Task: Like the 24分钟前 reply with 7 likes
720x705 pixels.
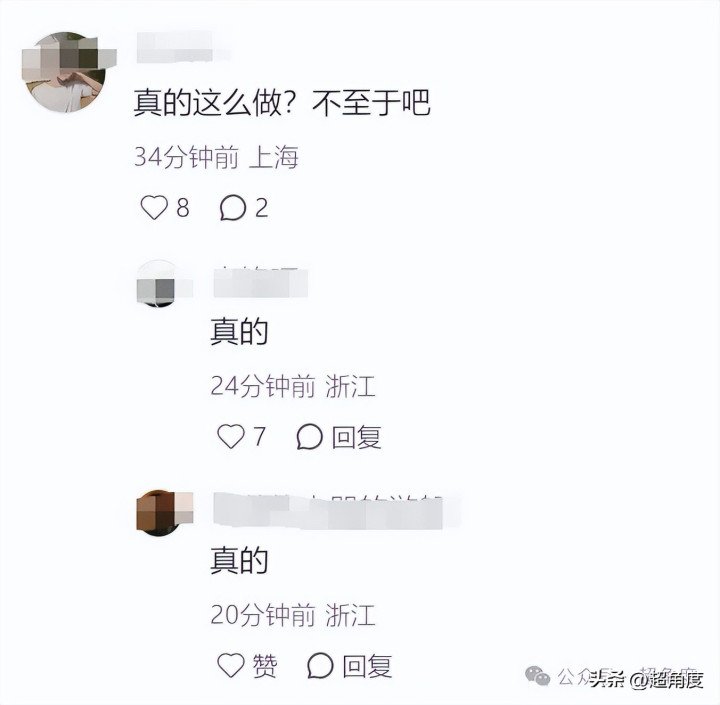Action: point(231,436)
